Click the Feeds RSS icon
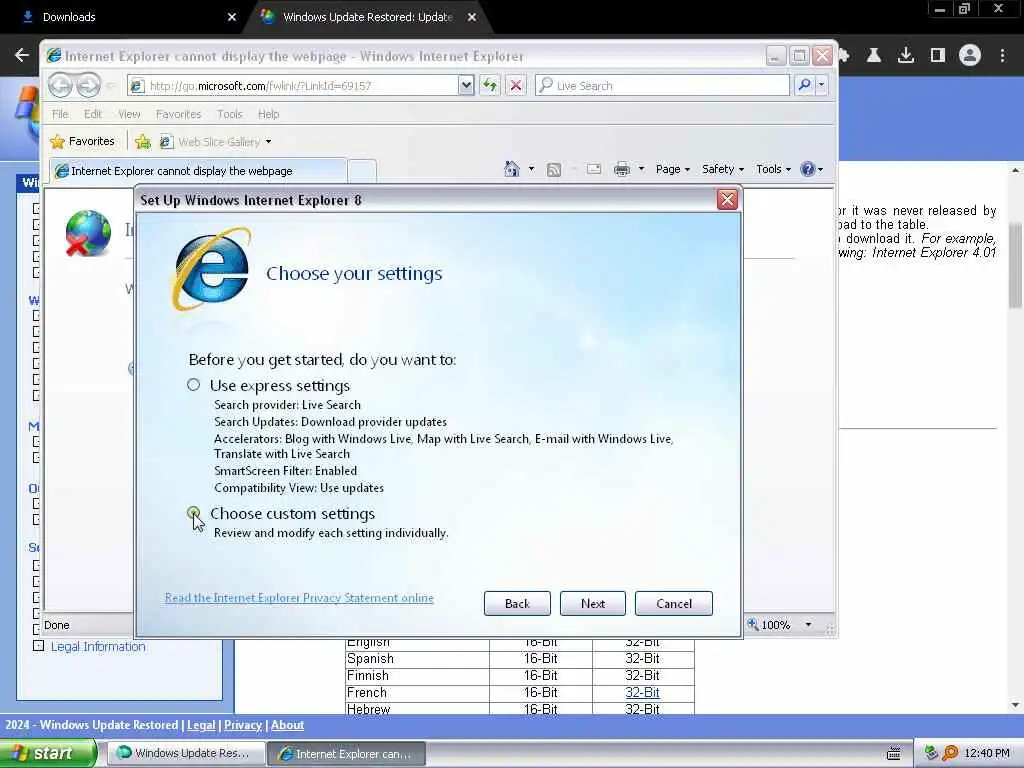The width and height of the screenshot is (1024, 768). coord(554,170)
